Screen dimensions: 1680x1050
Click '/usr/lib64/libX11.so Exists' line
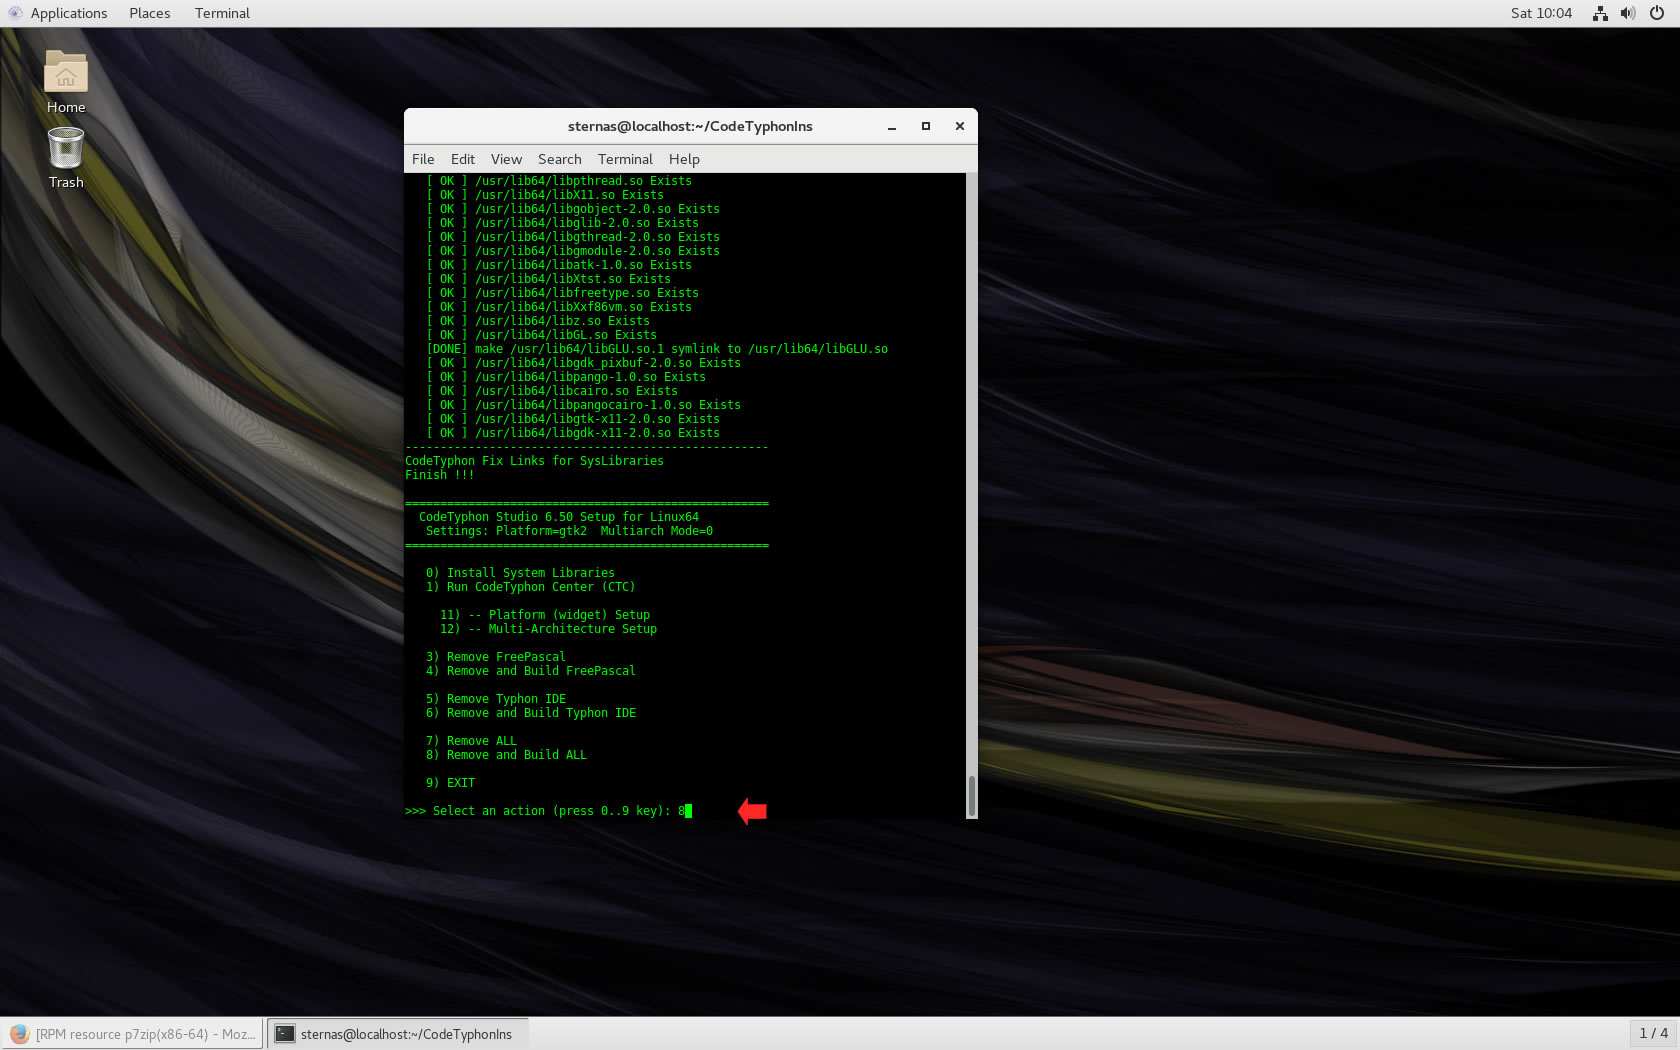tap(545, 195)
